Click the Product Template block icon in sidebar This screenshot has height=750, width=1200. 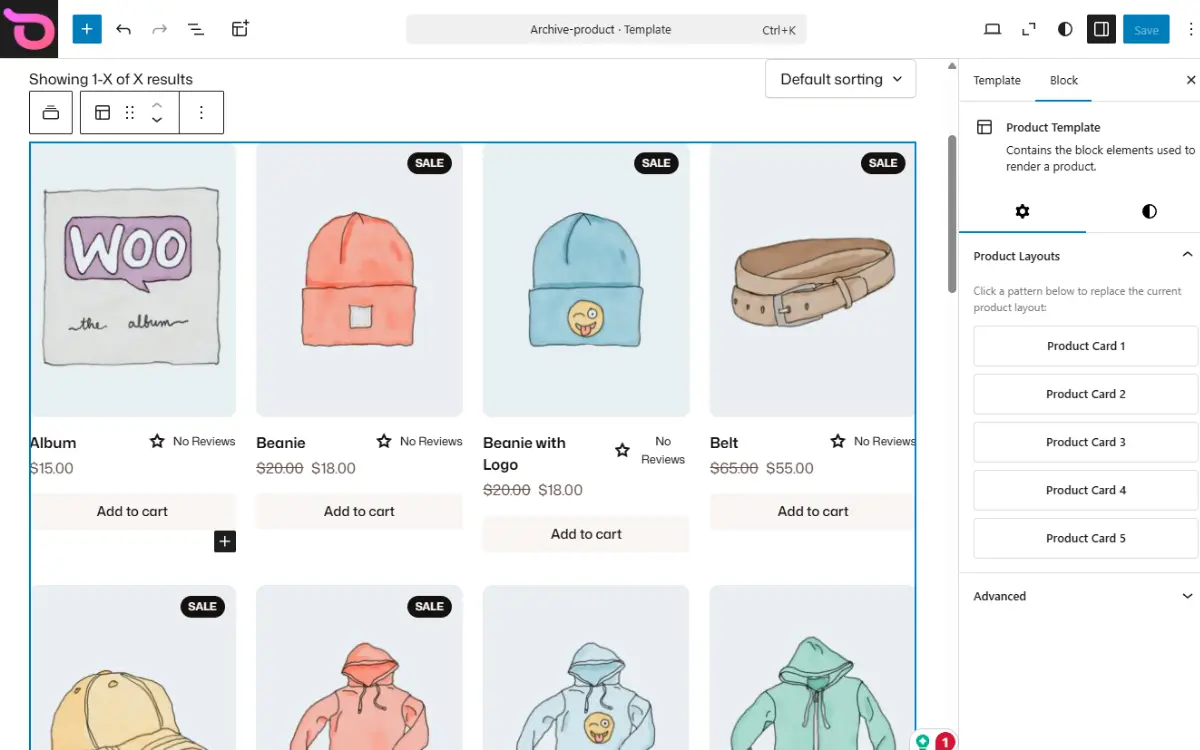[985, 127]
